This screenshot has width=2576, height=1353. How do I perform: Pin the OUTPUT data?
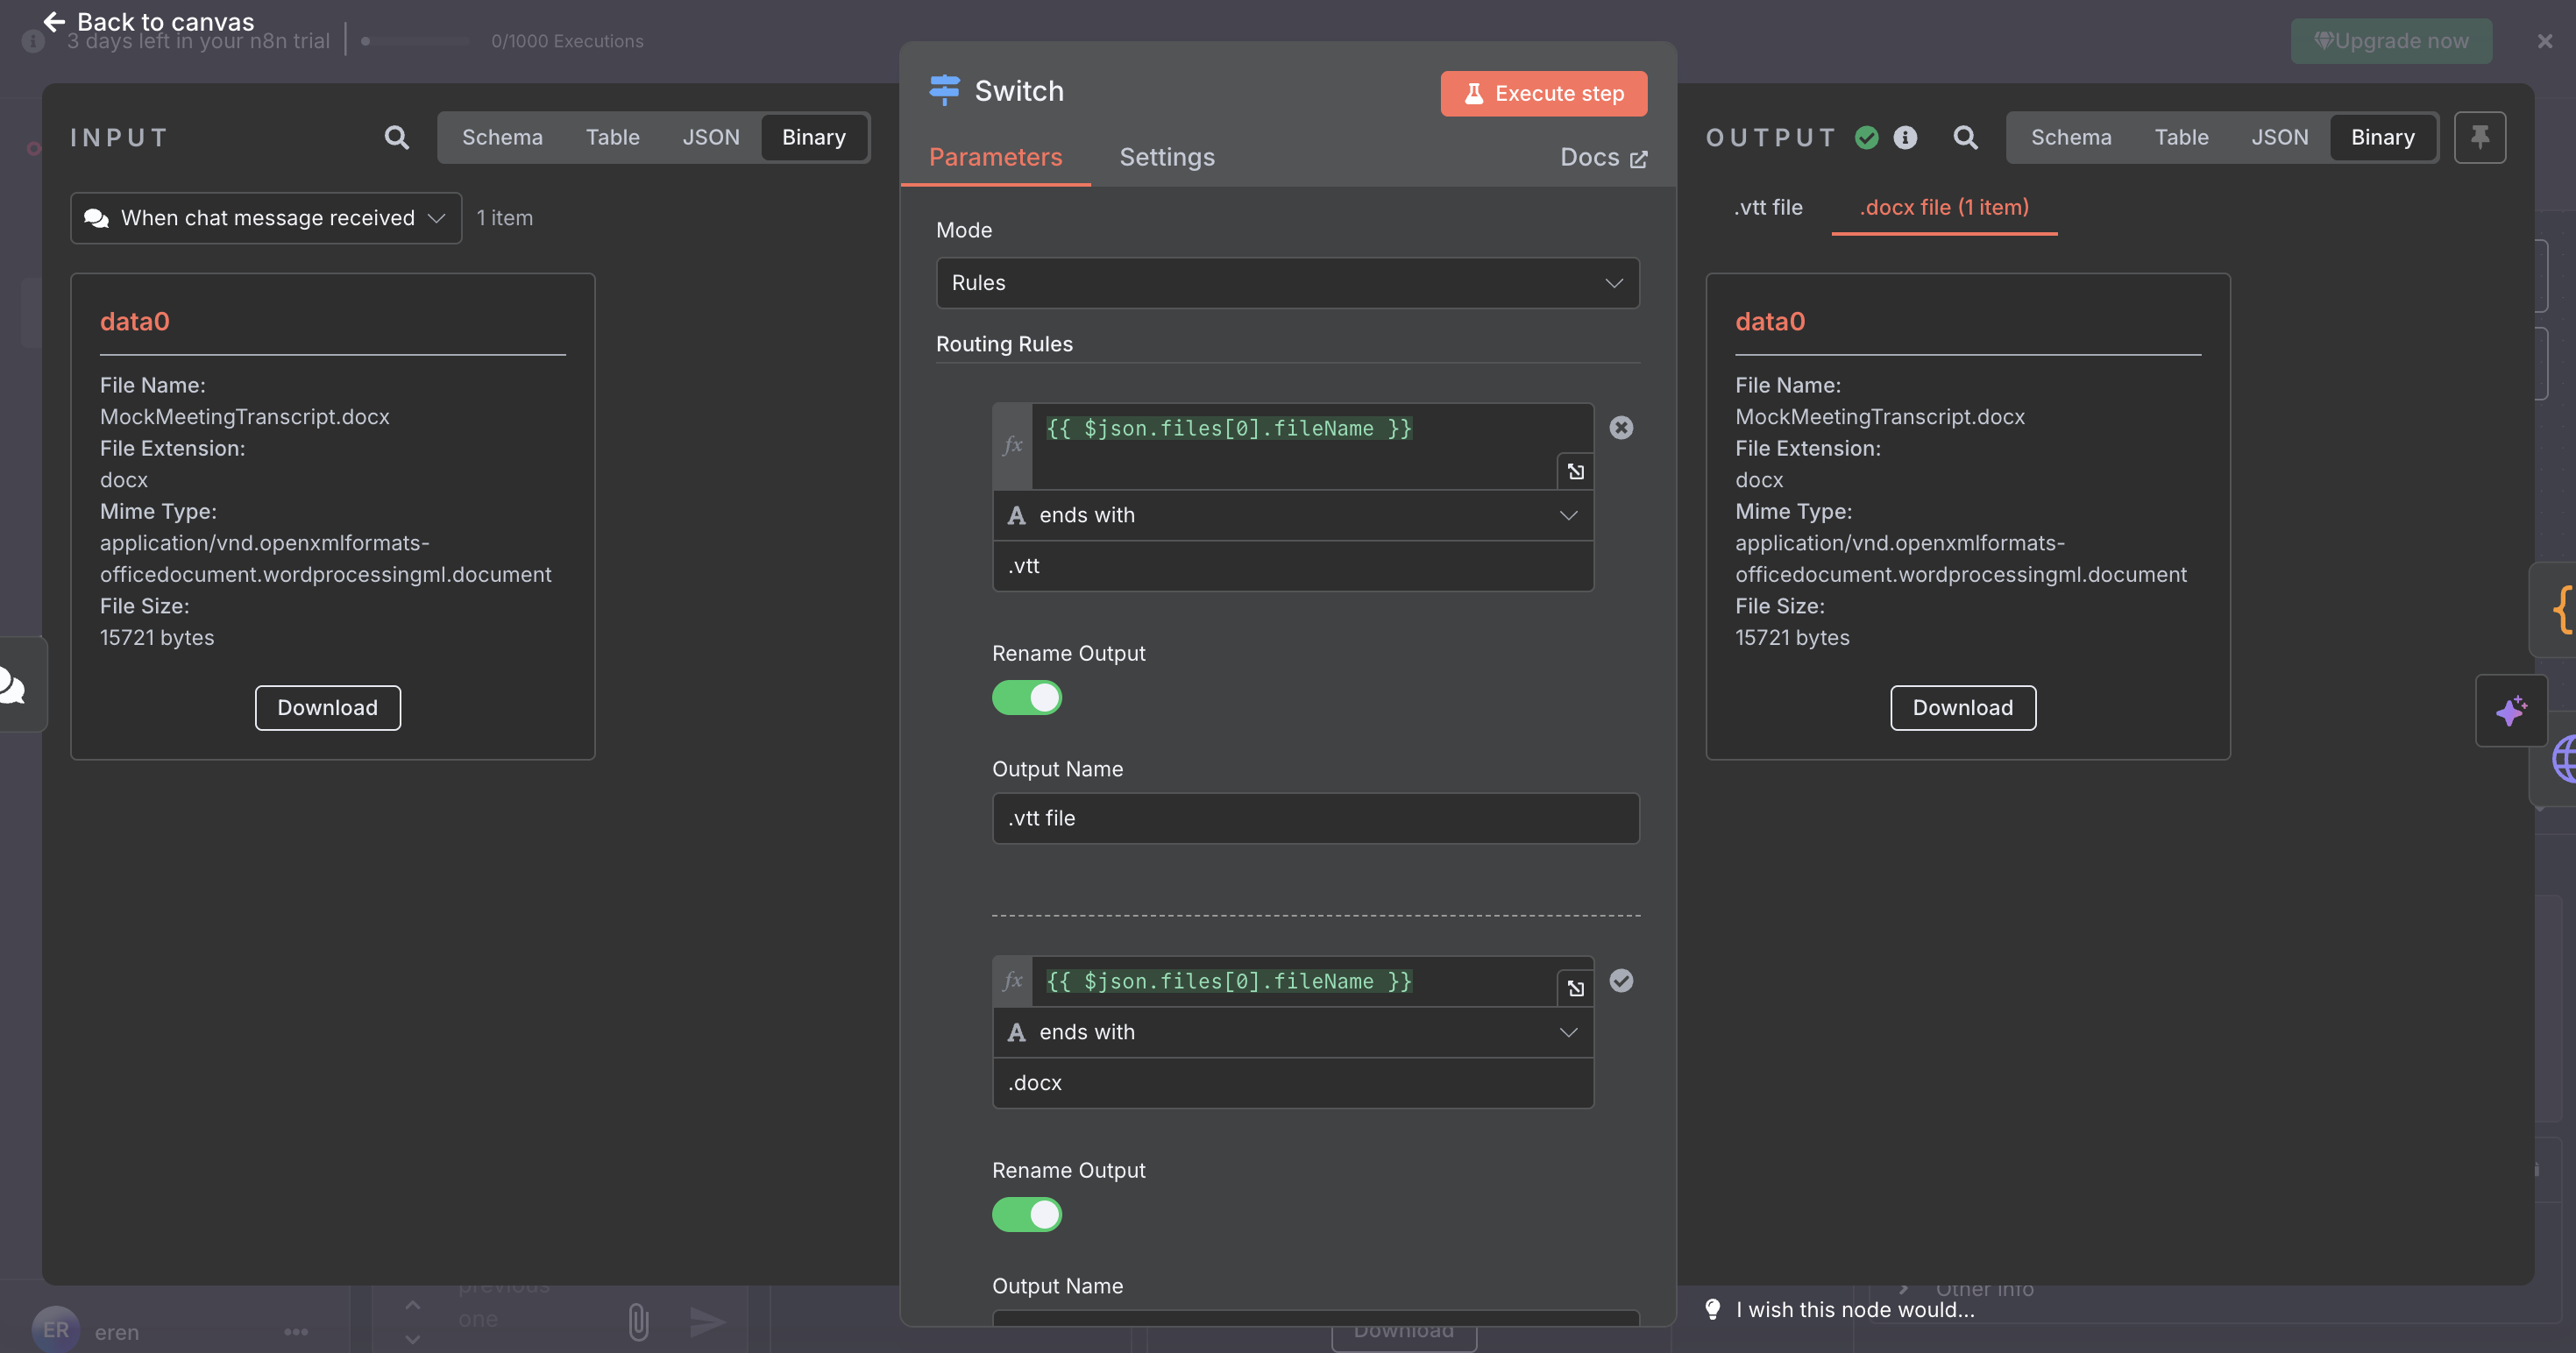coord(2481,137)
